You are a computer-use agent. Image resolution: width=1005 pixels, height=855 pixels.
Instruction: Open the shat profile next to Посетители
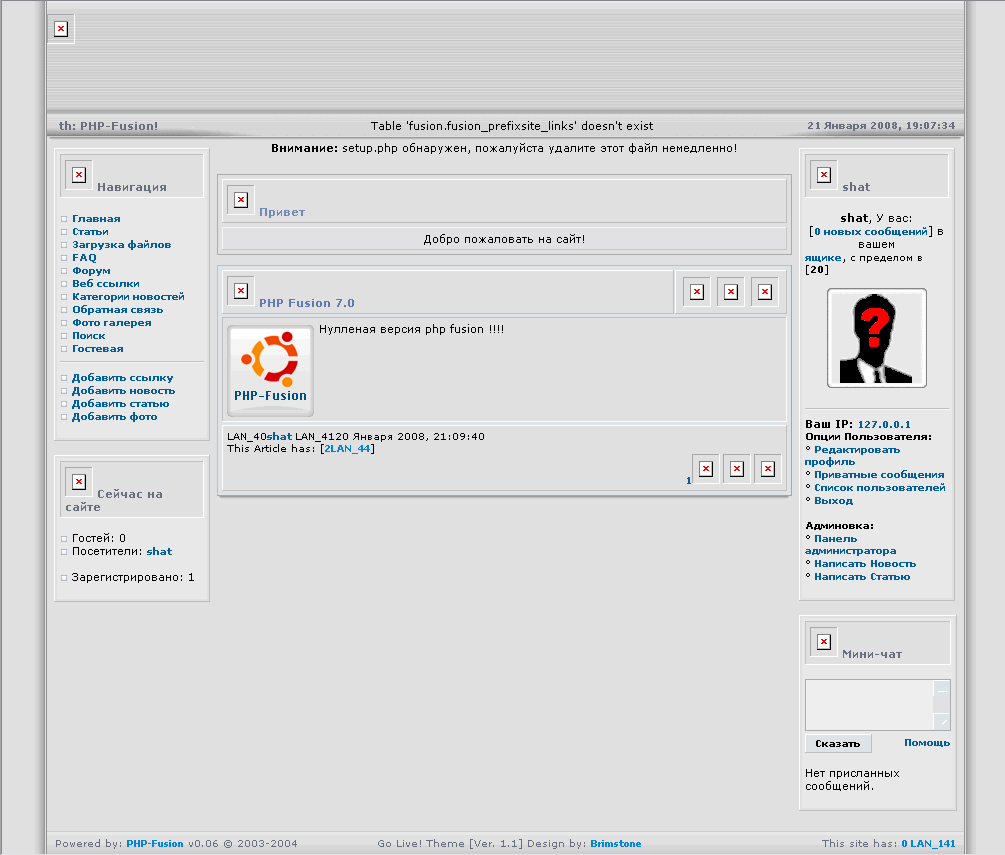point(159,551)
